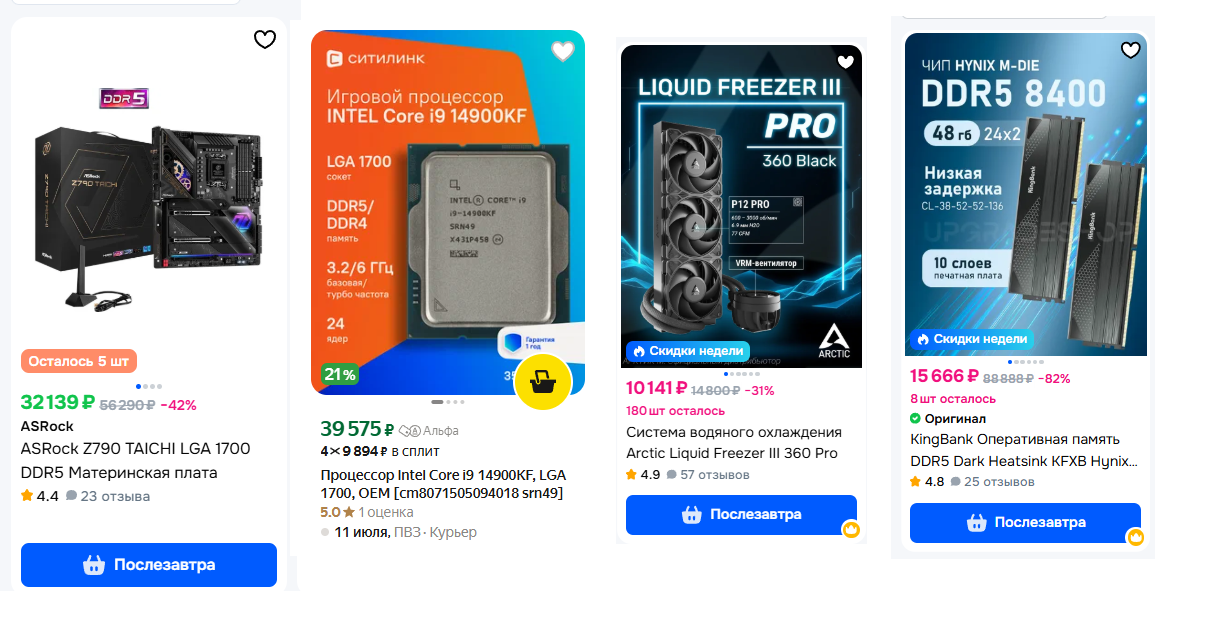Click Послезавтра button under Arctic Liquid Freezer
The image size is (1224, 619).
[x=741, y=515]
